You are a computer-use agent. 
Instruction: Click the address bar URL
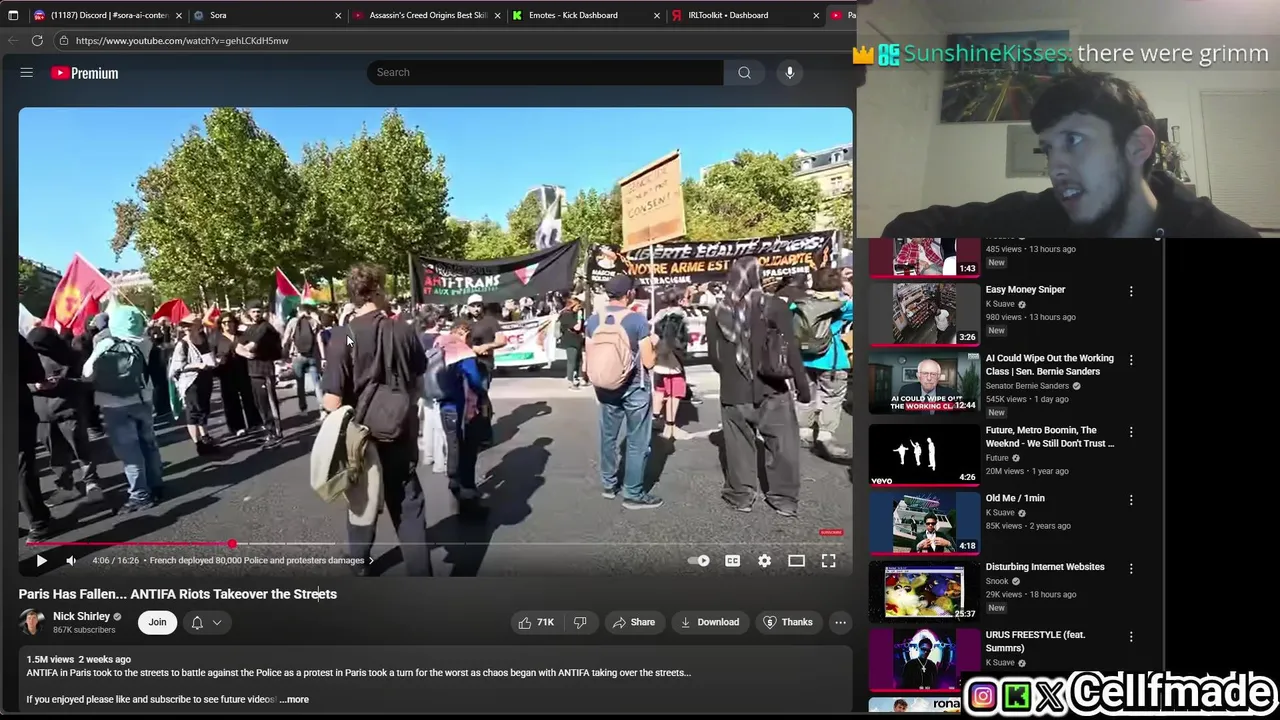pyautogui.click(x=182, y=41)
